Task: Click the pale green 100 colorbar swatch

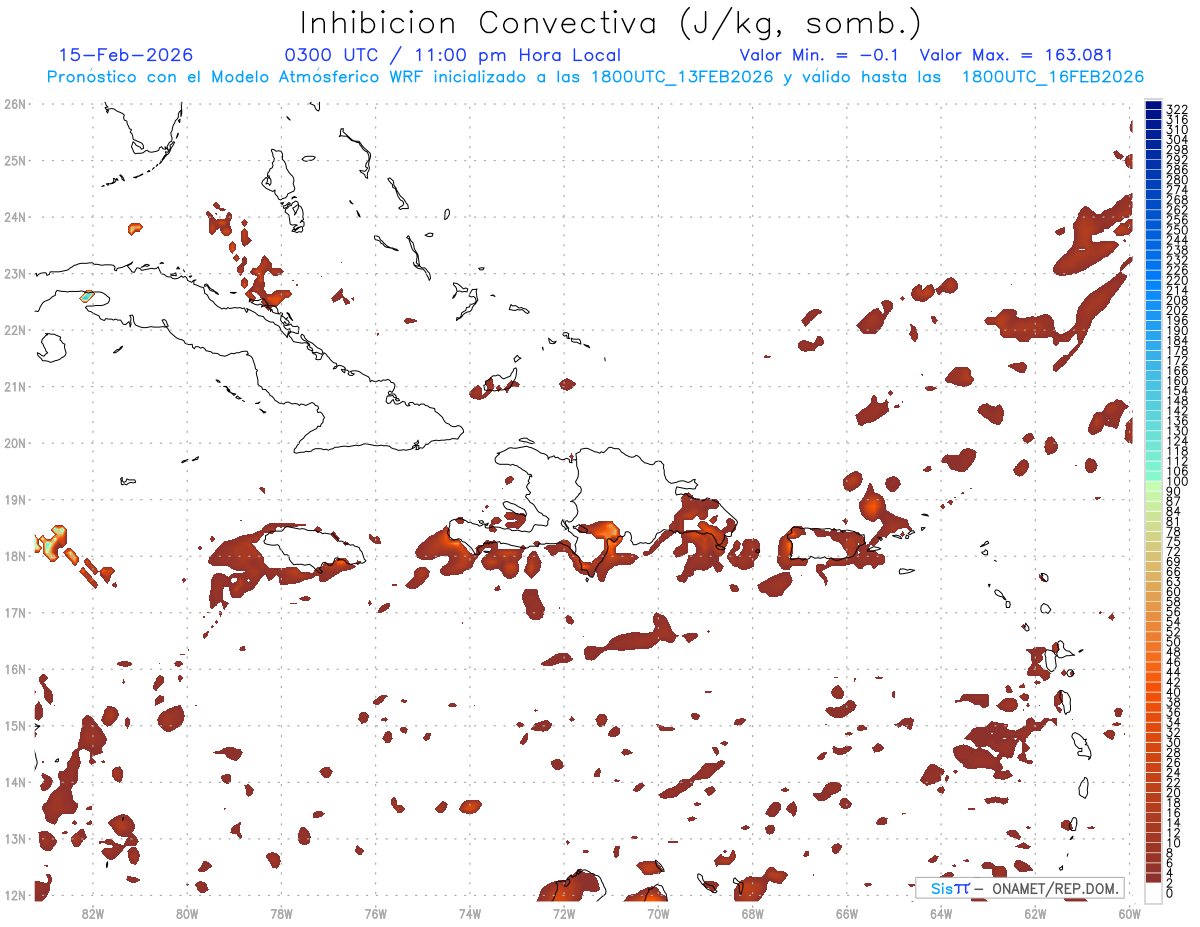Action: (x=1153, y=484)
